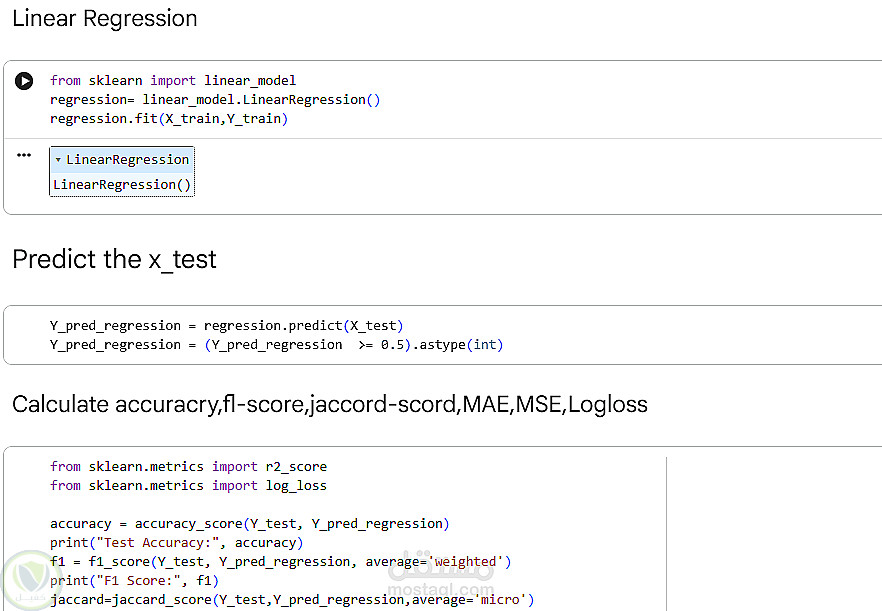Select the "Predict the x_test" heading
Viewport: 882px width, 611px height.
coord(114,259)
